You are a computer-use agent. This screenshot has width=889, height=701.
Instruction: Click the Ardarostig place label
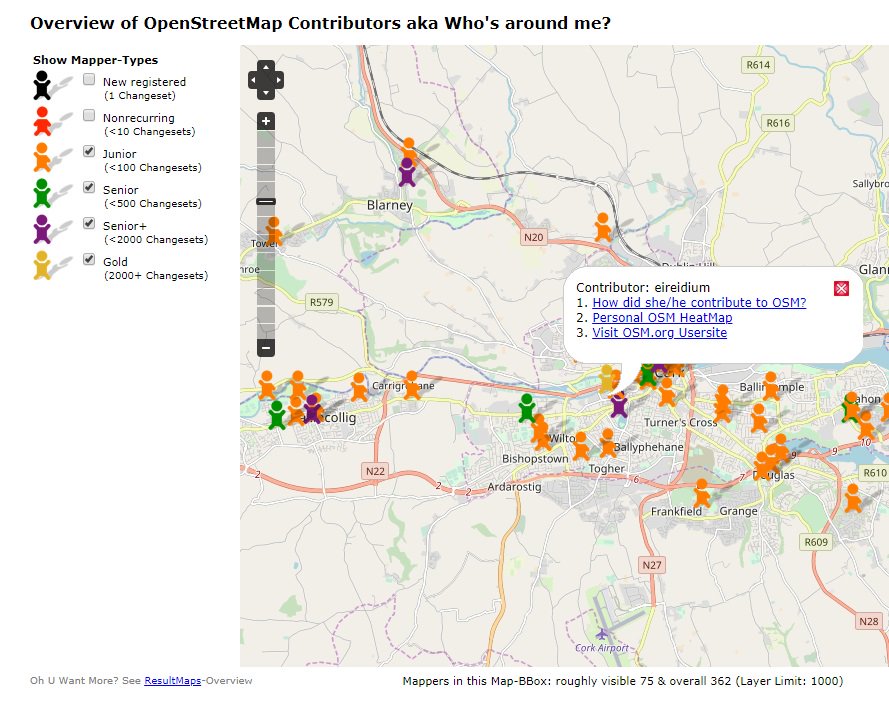pyautogui.click(x=514, y=487)
